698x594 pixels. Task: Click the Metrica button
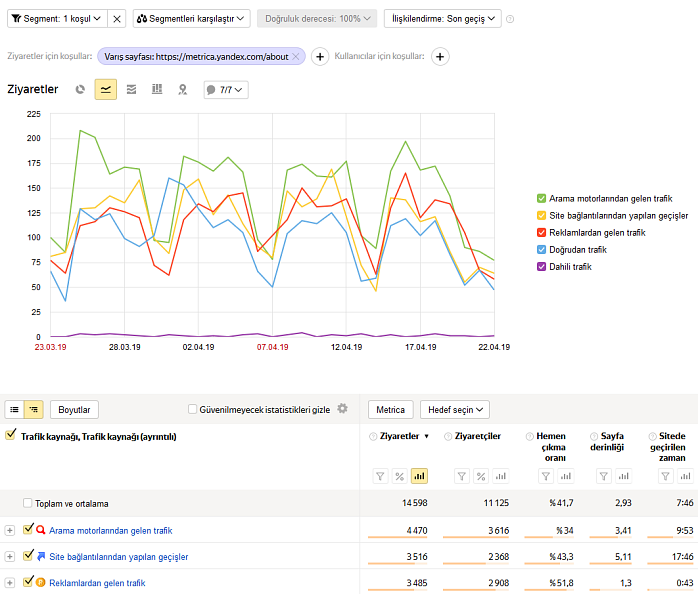390,410
